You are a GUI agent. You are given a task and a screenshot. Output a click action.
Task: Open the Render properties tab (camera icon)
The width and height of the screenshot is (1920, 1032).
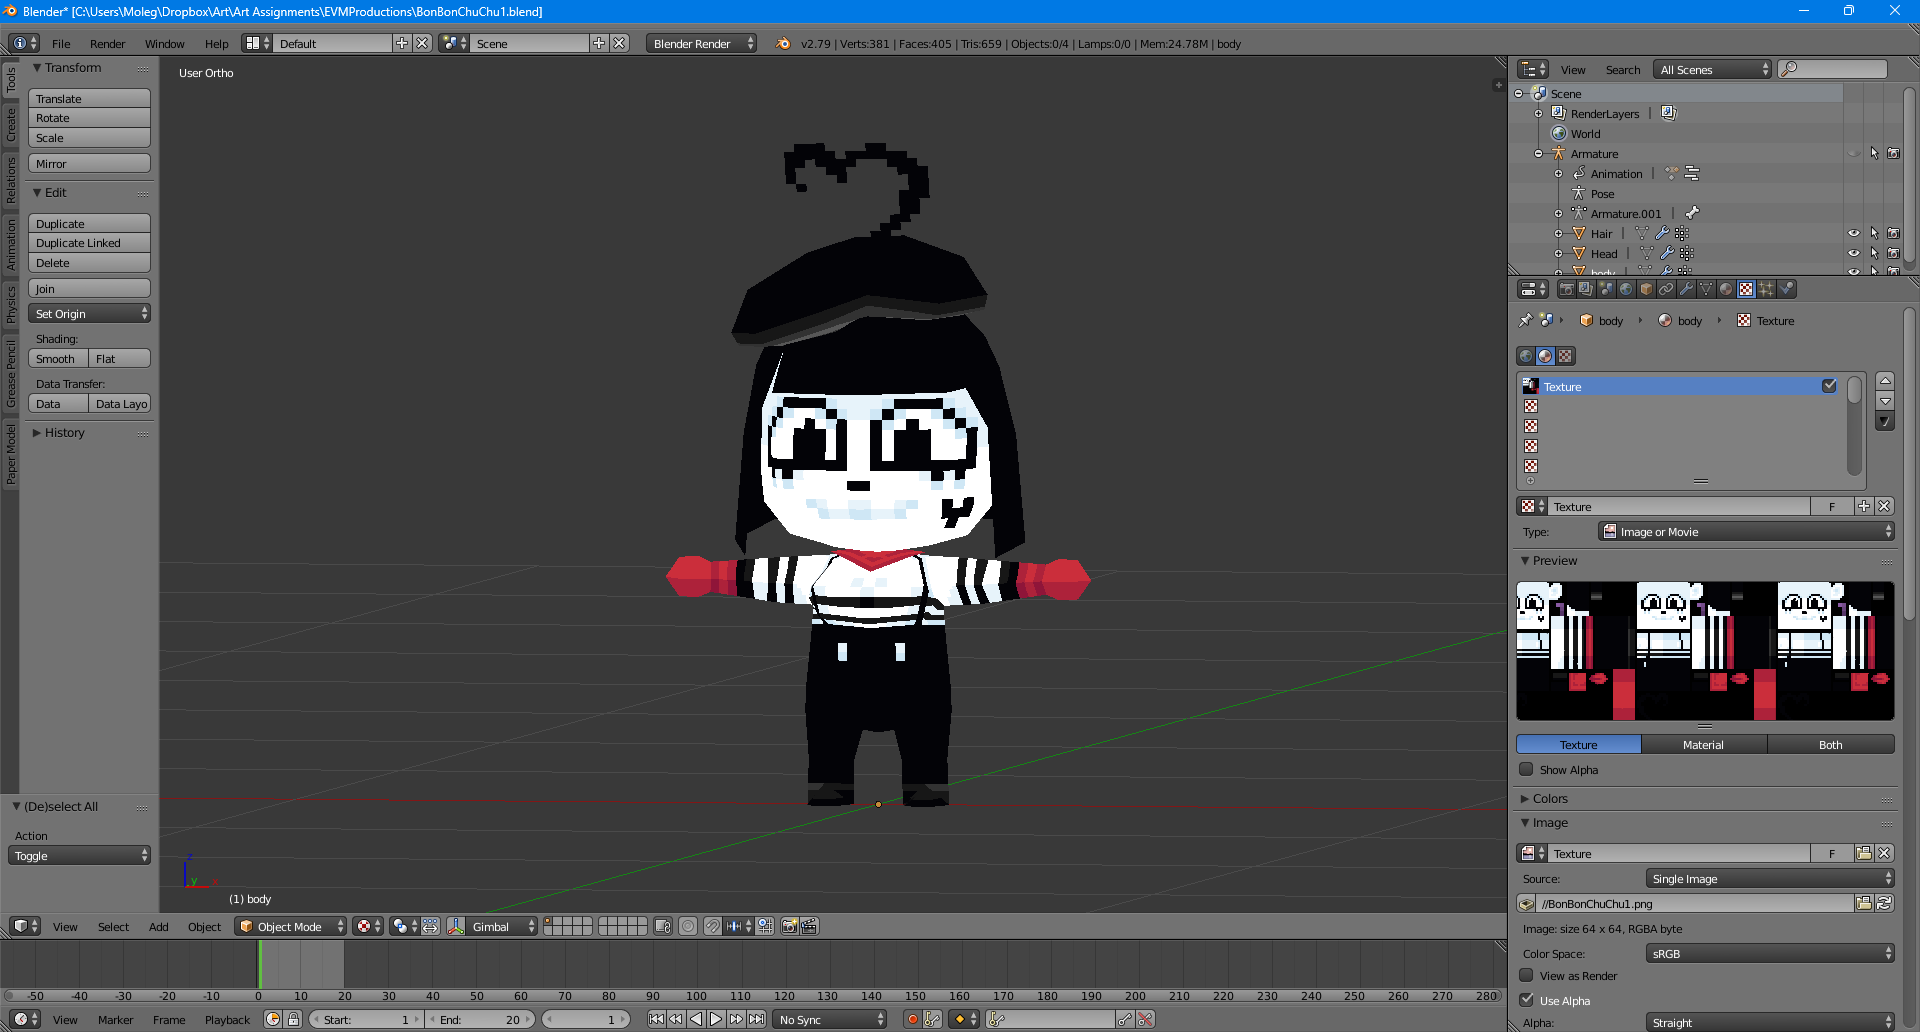coord(1566,290)
